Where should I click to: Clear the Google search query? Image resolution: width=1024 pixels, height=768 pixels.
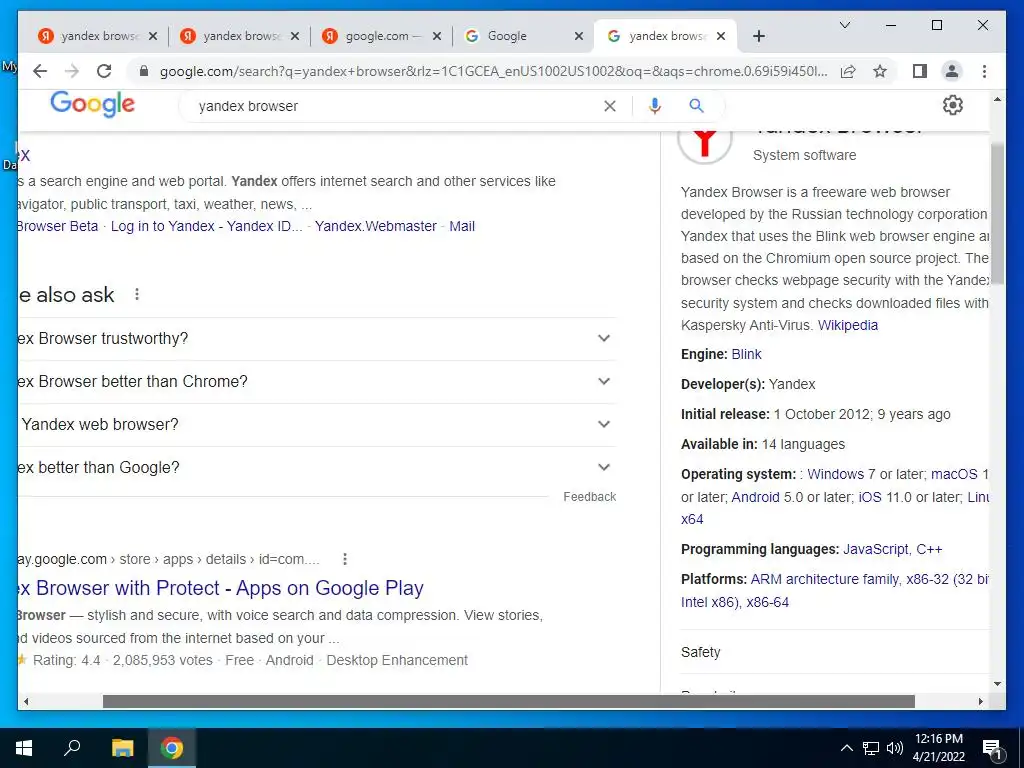click(610, 106)
